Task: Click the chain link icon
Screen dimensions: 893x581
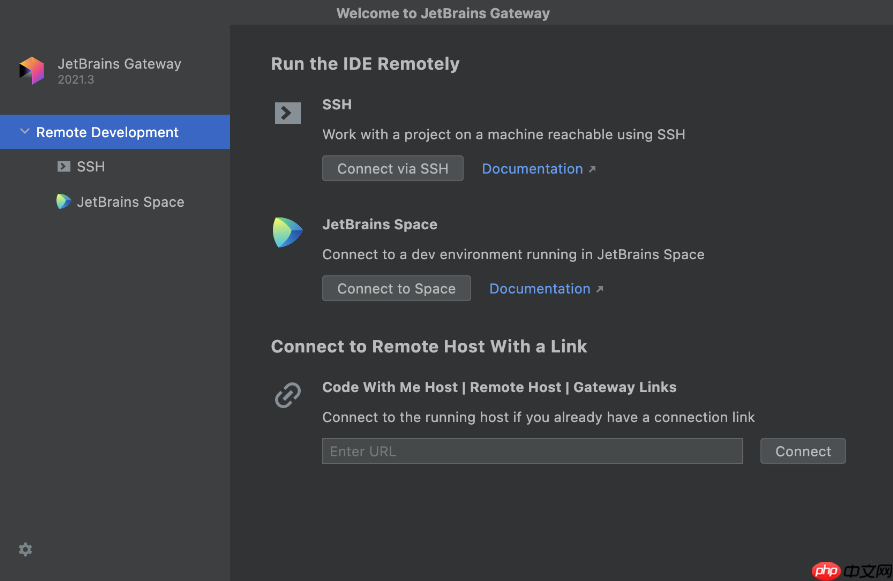Action: (x=288, y=396)
